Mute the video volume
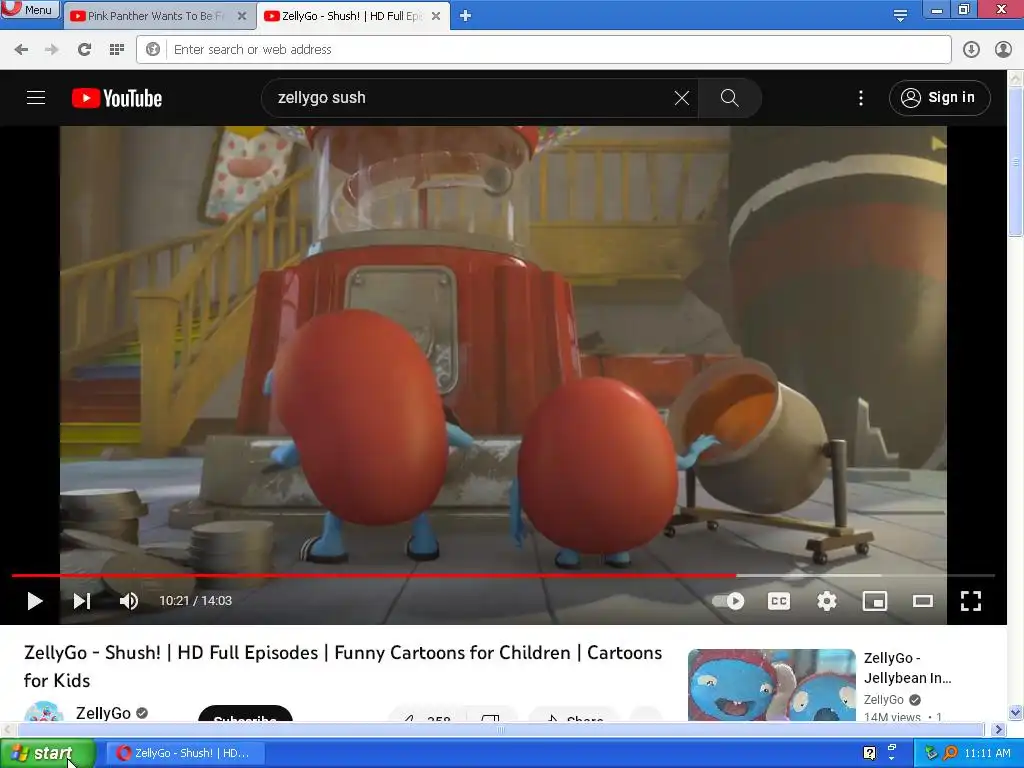The image size is (1024, 768). [129, 601]
